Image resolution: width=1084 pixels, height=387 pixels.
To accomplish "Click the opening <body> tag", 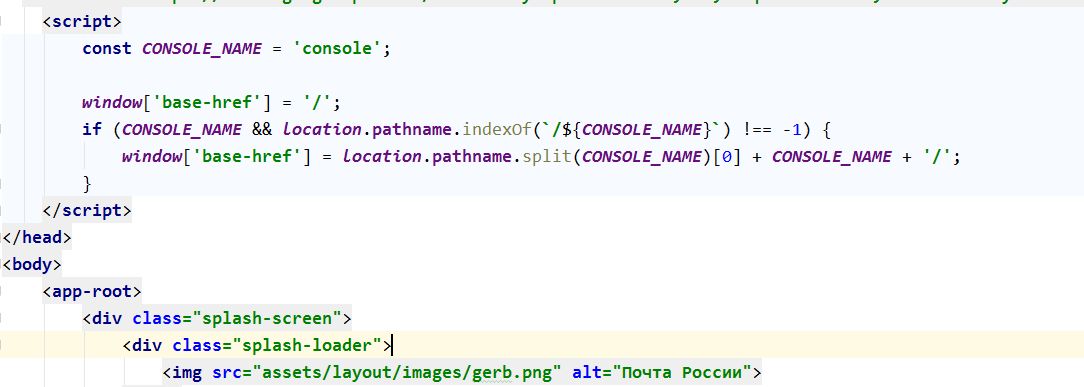I will 32,264.
